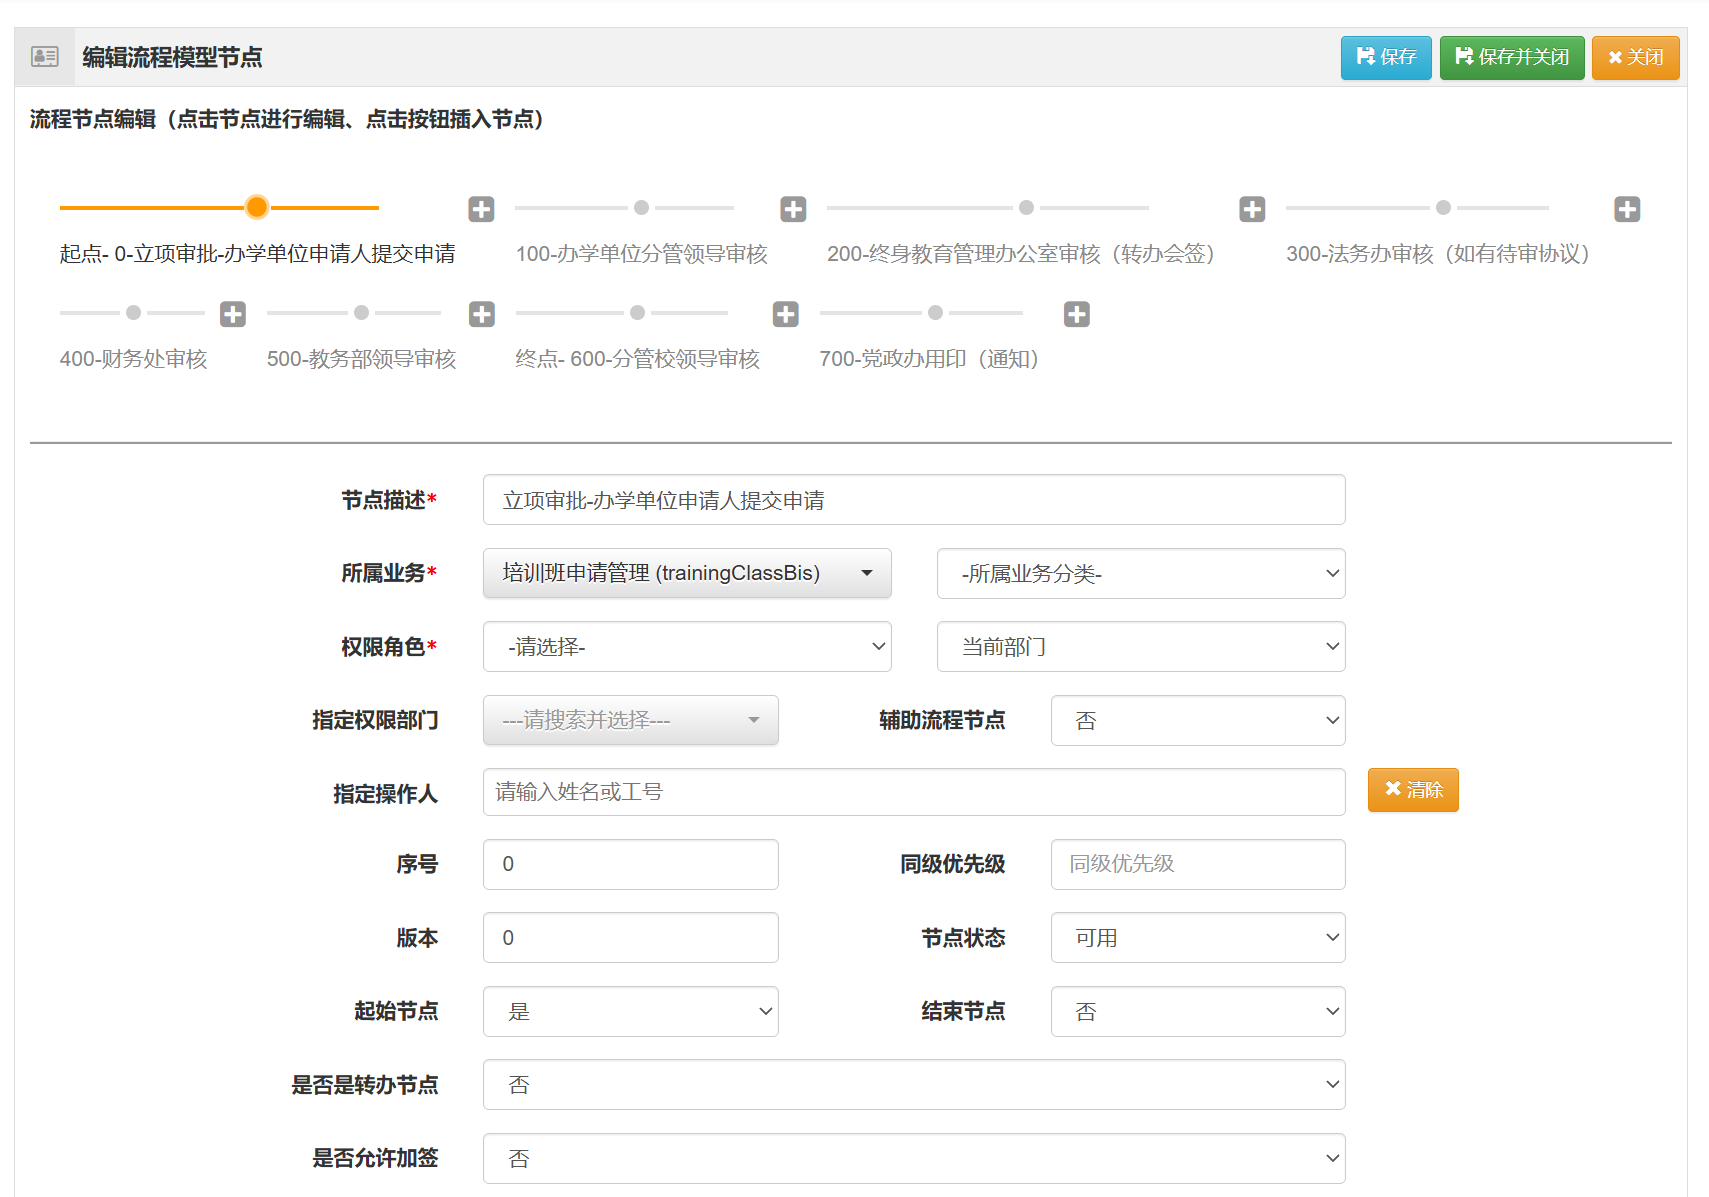Click the 保存 button

(x=1386, y=57)
